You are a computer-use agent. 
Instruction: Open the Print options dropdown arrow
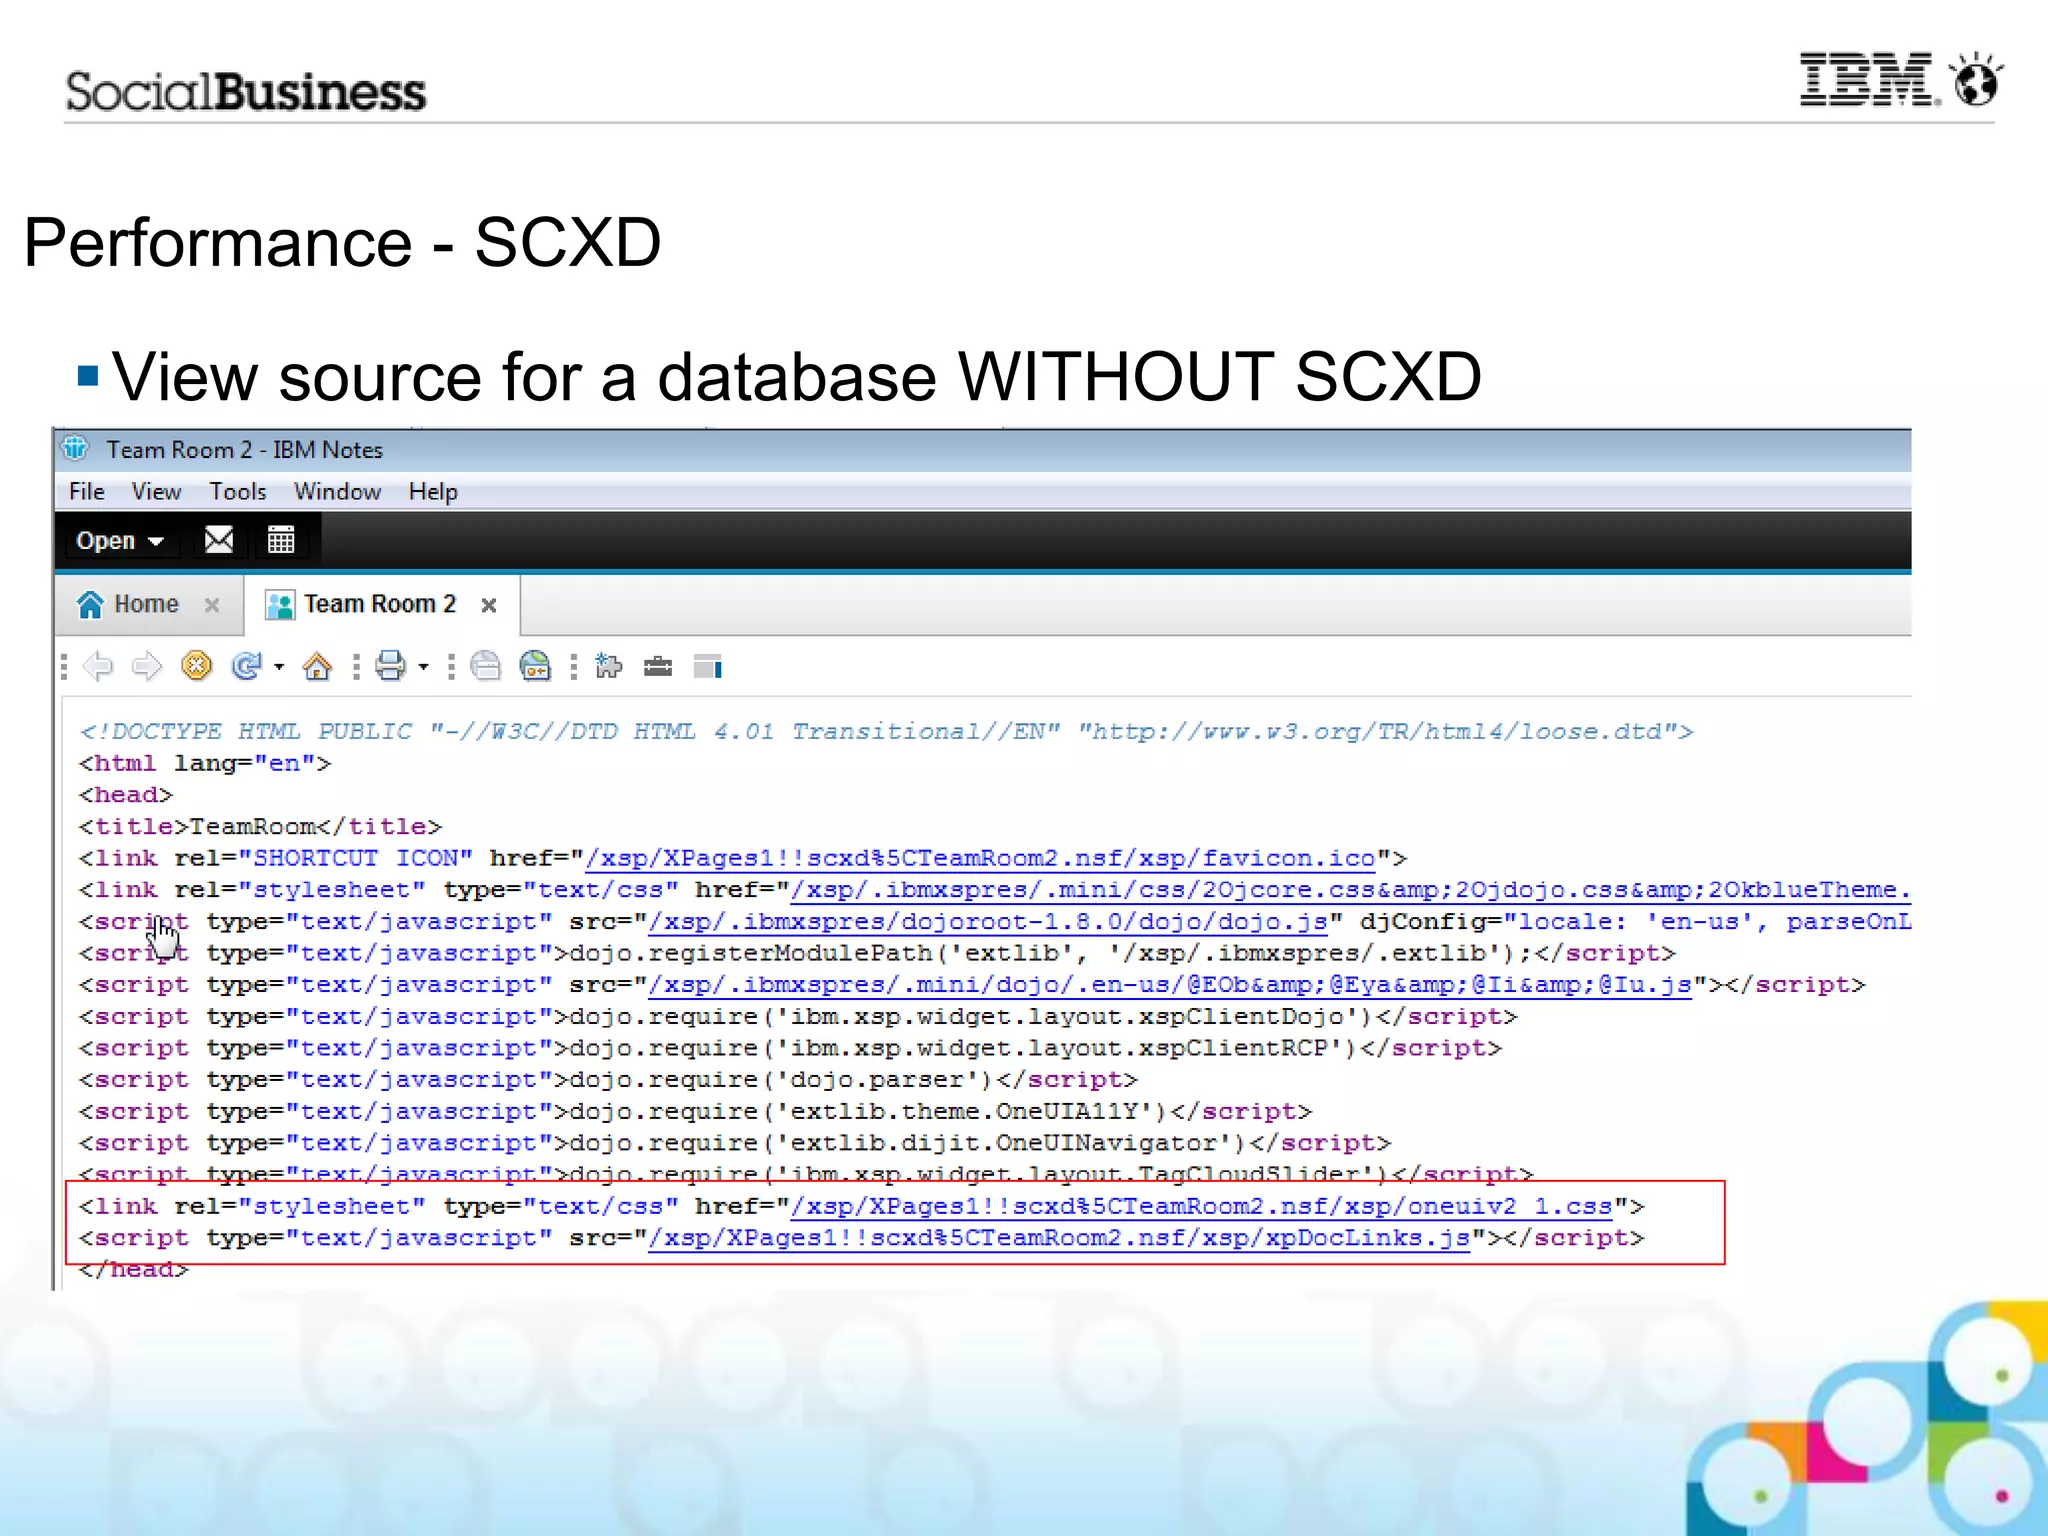(x=424, y=667)
